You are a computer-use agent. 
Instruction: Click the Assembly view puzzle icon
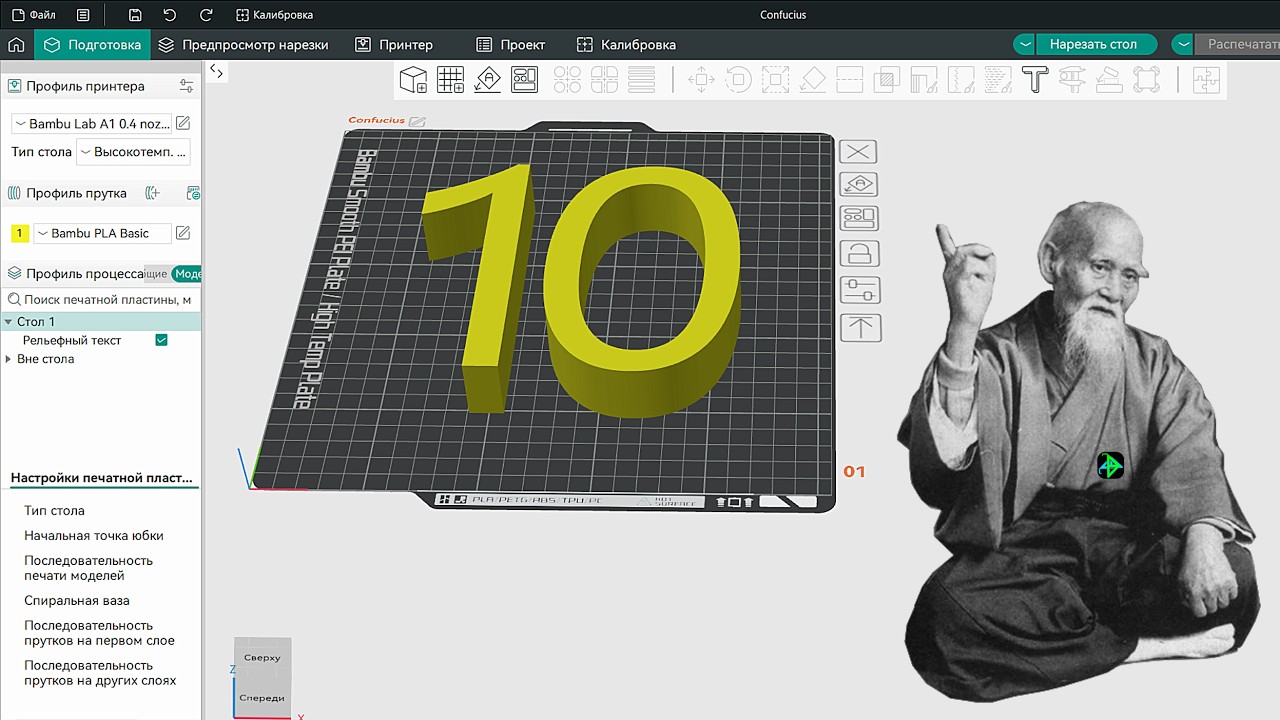pos(1206,80)
